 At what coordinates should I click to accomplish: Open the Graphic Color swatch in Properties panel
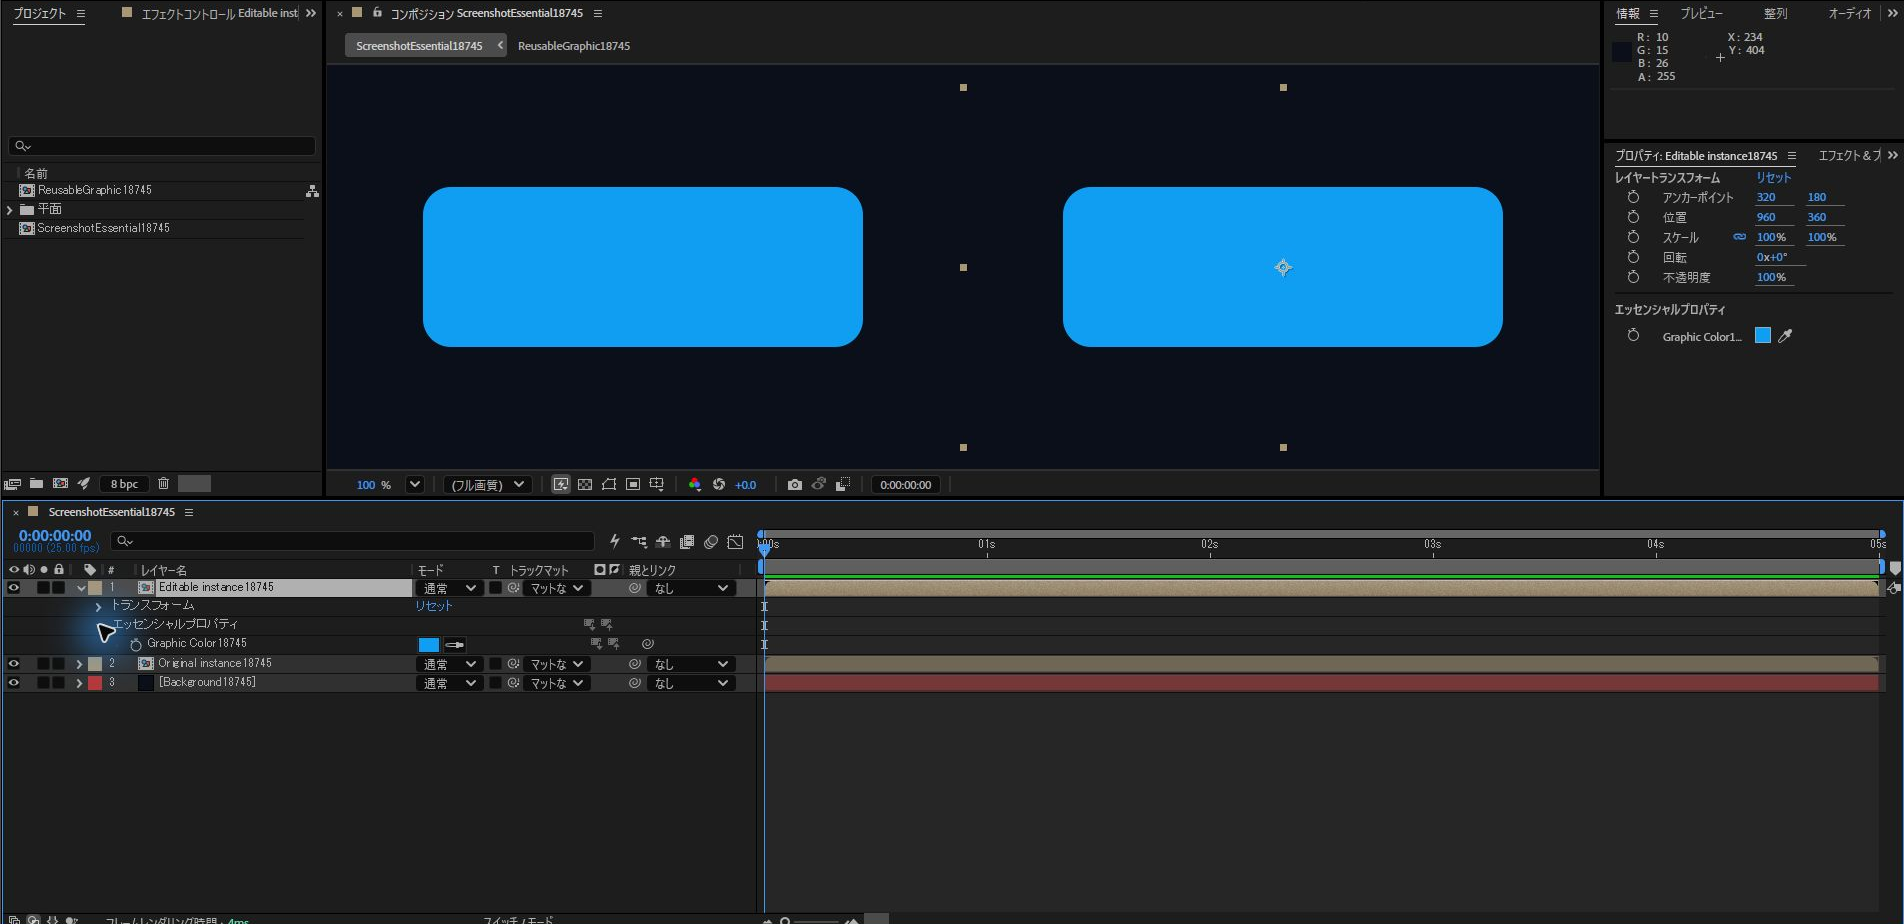[x=1763, y=336]
